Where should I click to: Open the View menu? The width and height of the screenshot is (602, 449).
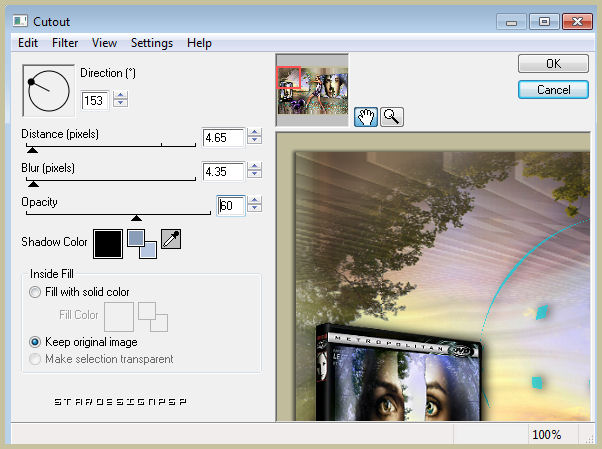click(104, 43)
